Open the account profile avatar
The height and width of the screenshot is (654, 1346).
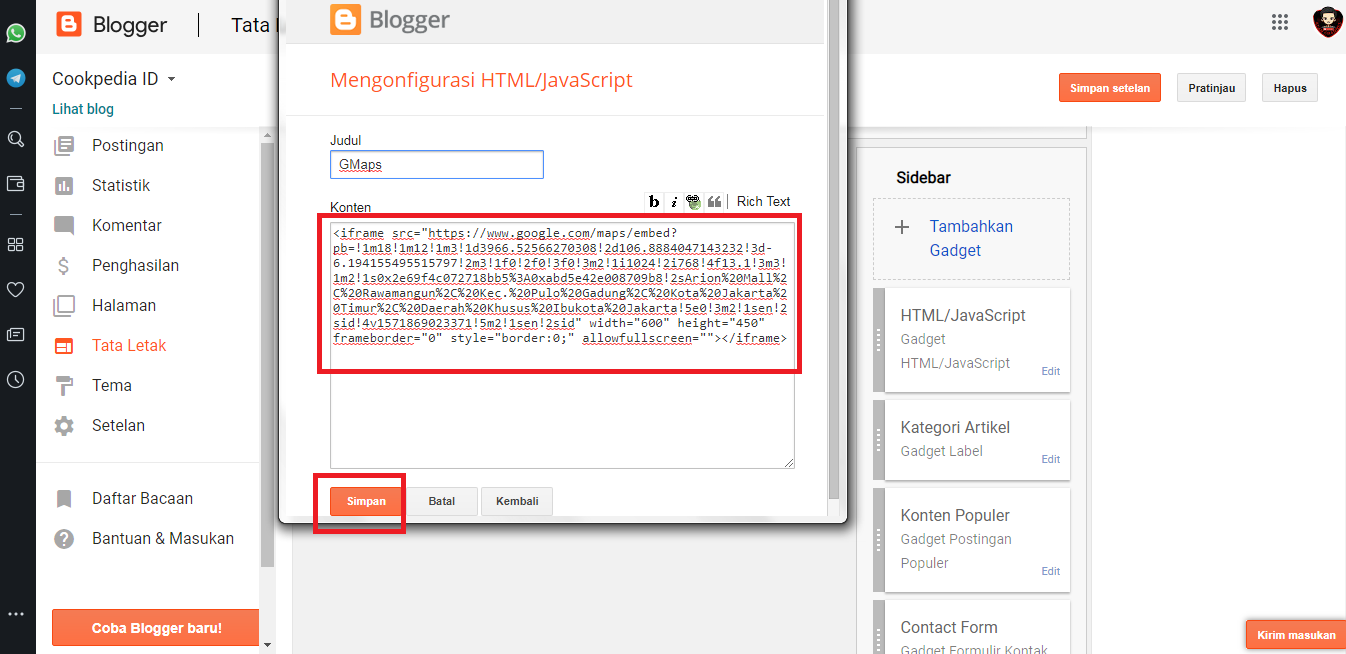pyautogui.click(x=1327, y=22)
